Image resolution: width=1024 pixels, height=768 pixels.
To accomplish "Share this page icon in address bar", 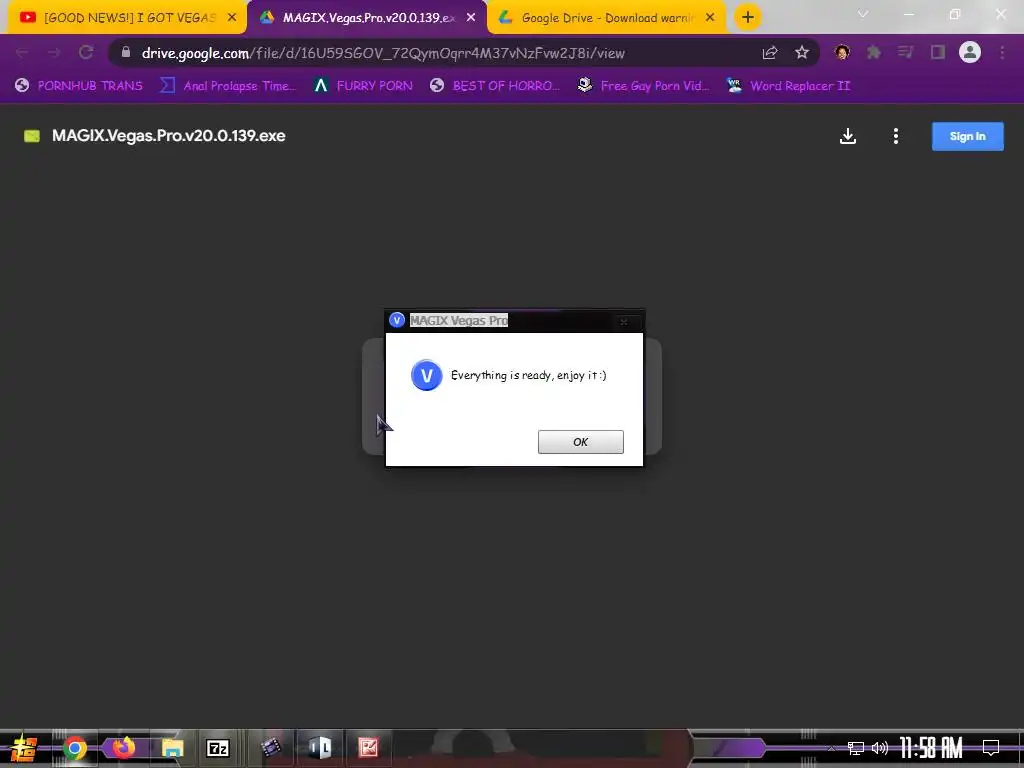I will [770, 53].
